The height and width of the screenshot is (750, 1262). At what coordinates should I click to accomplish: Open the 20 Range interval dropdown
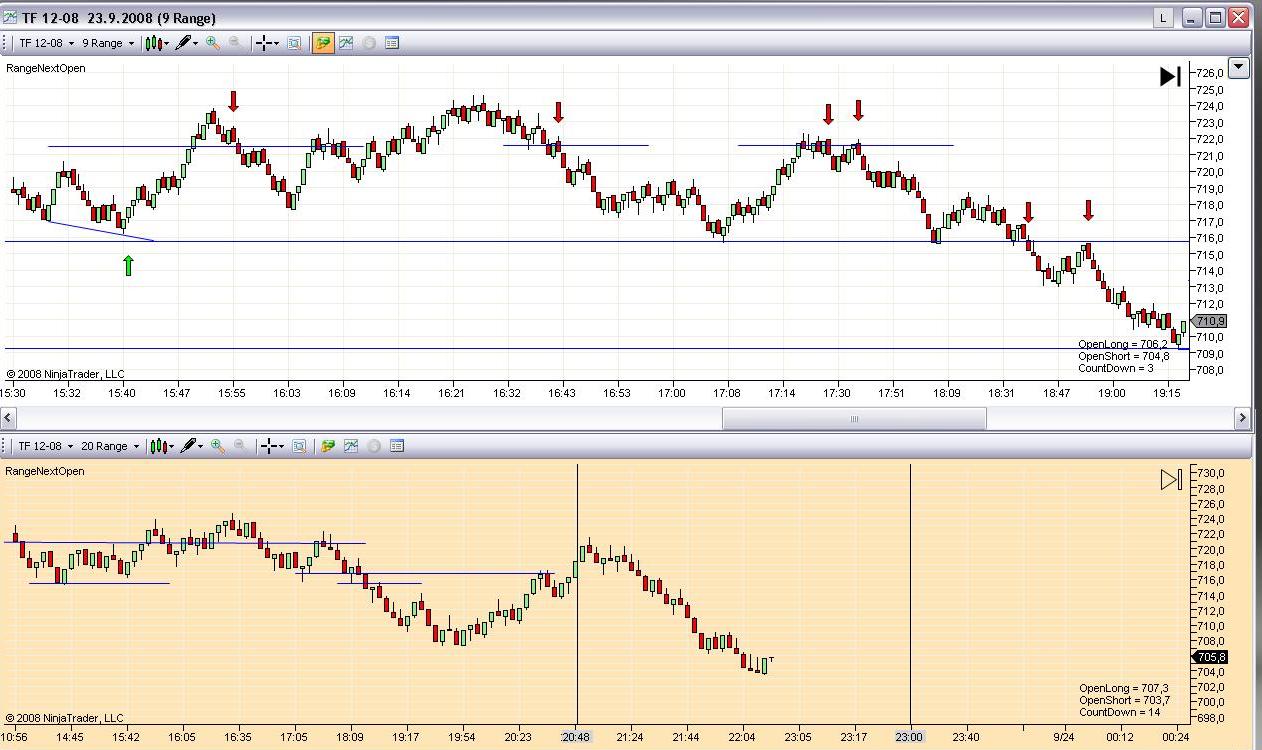tap(111, 446)
